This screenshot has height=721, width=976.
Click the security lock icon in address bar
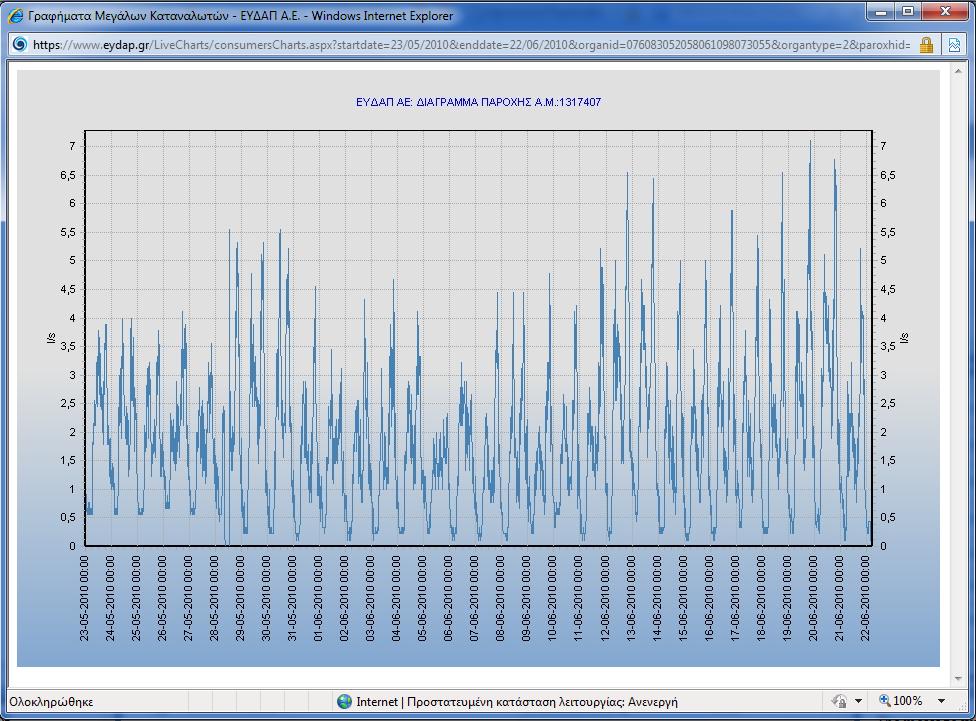pos(926,45)
